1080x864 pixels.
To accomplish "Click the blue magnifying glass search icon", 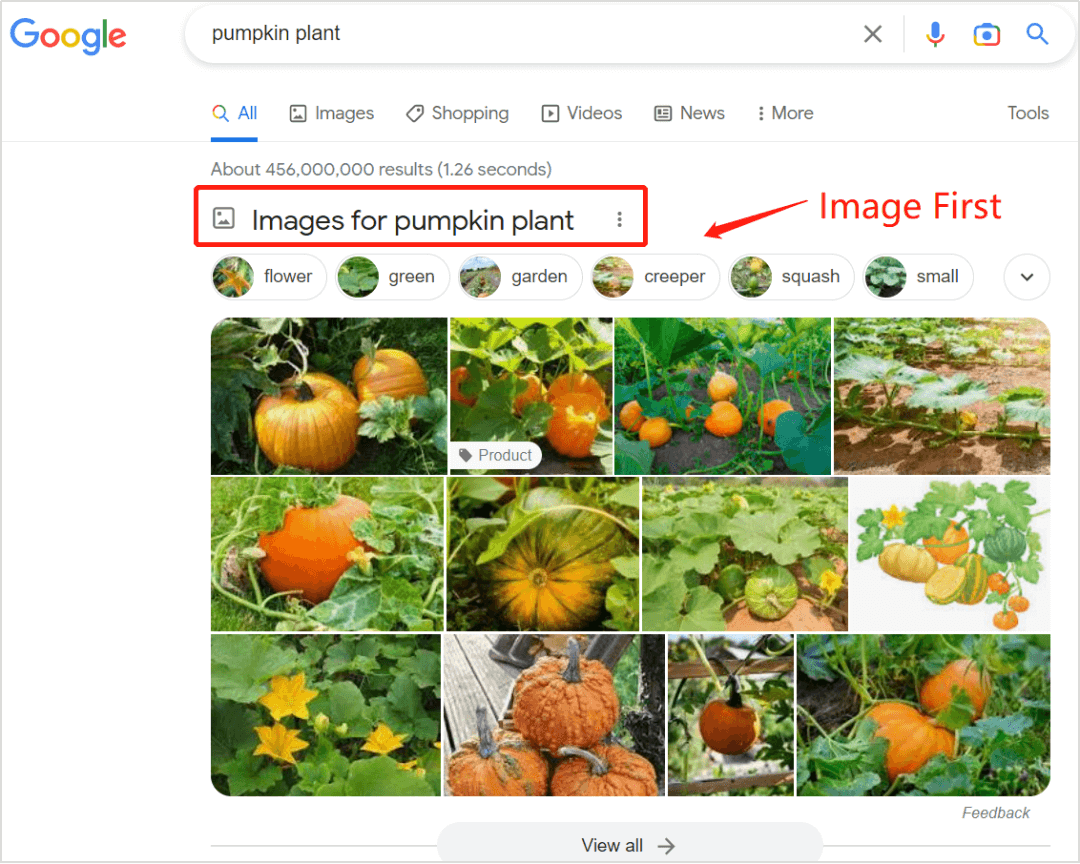I will (1037, 34).
